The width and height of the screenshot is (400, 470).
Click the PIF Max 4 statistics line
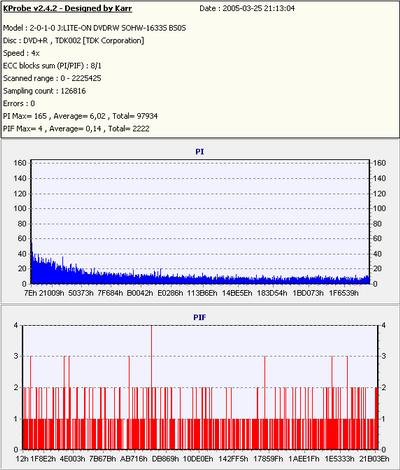[76, 129]
